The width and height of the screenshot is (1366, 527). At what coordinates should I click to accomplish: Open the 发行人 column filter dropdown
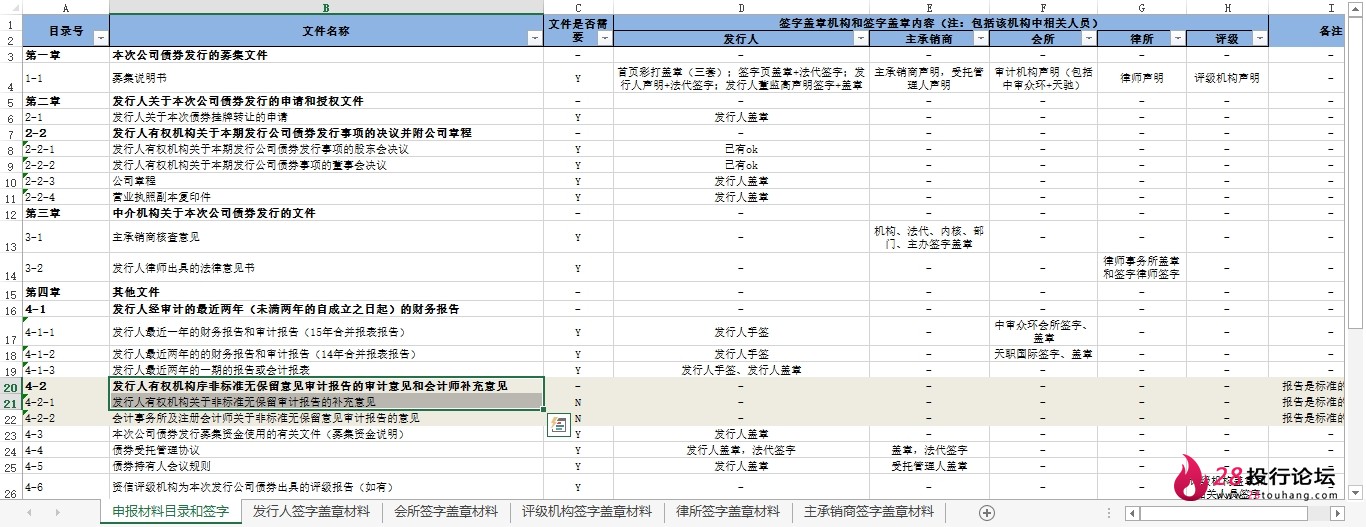tap(860, 38)
